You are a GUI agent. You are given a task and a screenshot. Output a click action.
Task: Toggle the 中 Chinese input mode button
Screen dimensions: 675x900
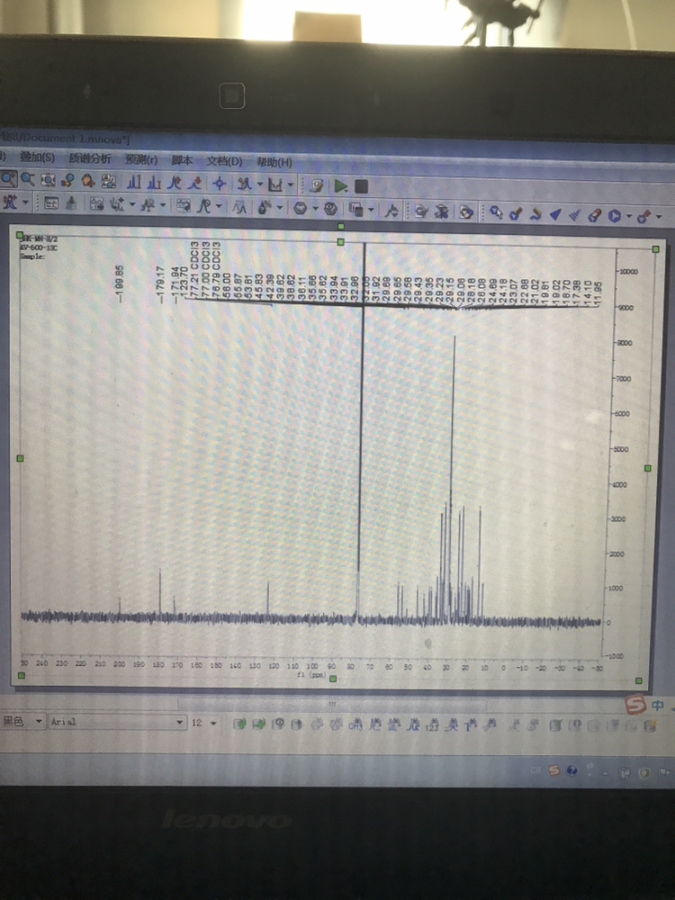click(658, 705)
